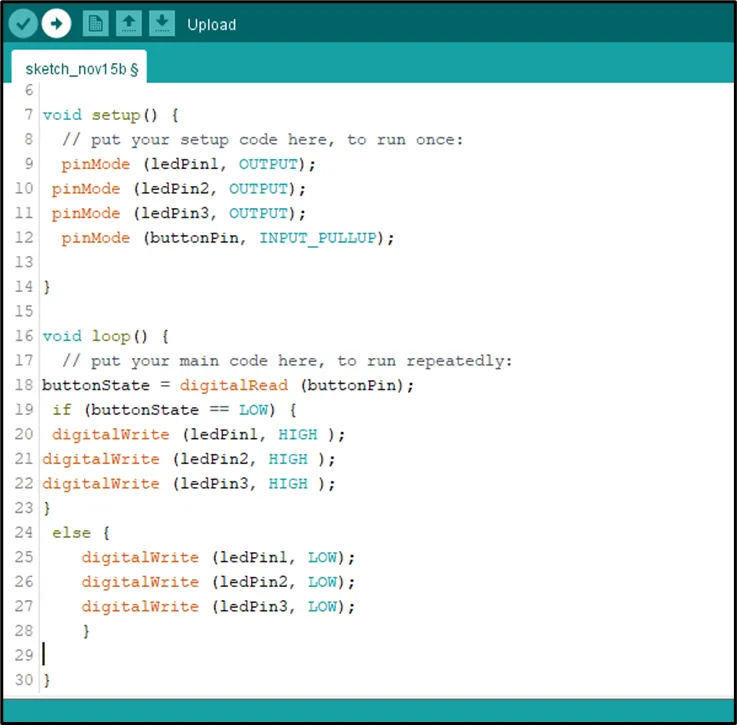Select the sketch_nov15b tab

click(x=79, y=69)
